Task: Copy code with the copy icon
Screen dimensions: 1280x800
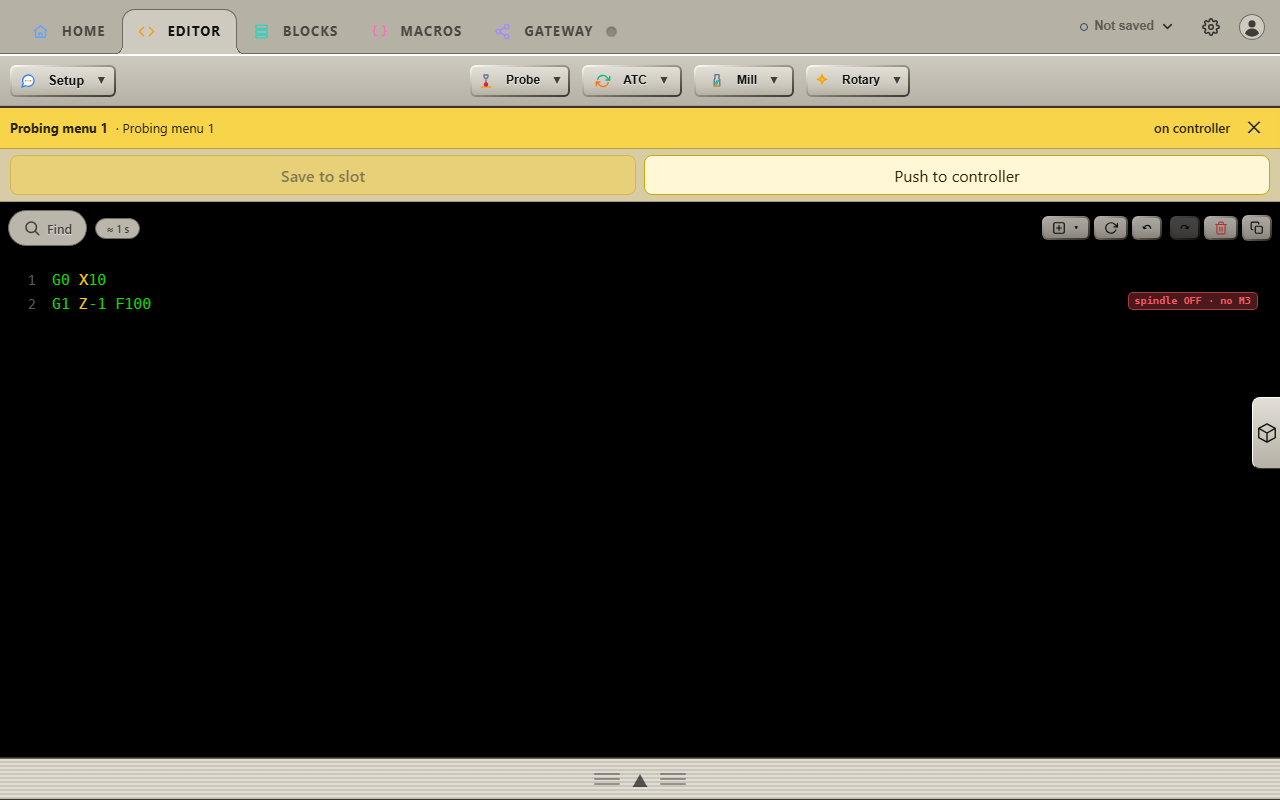Action: (x=1257, y=228)
